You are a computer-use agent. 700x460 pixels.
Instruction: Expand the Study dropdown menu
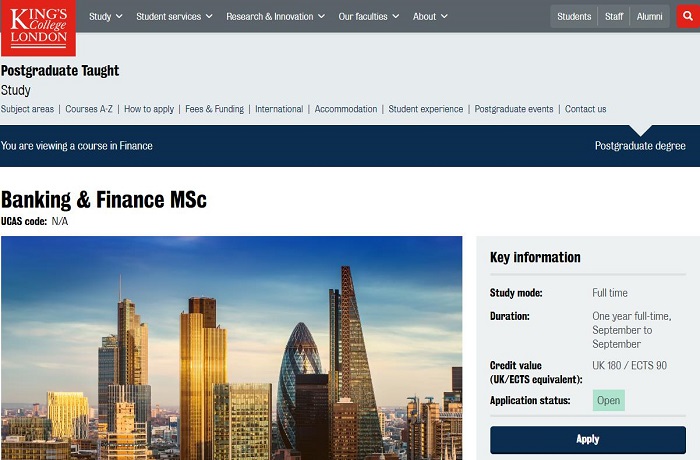105,16
